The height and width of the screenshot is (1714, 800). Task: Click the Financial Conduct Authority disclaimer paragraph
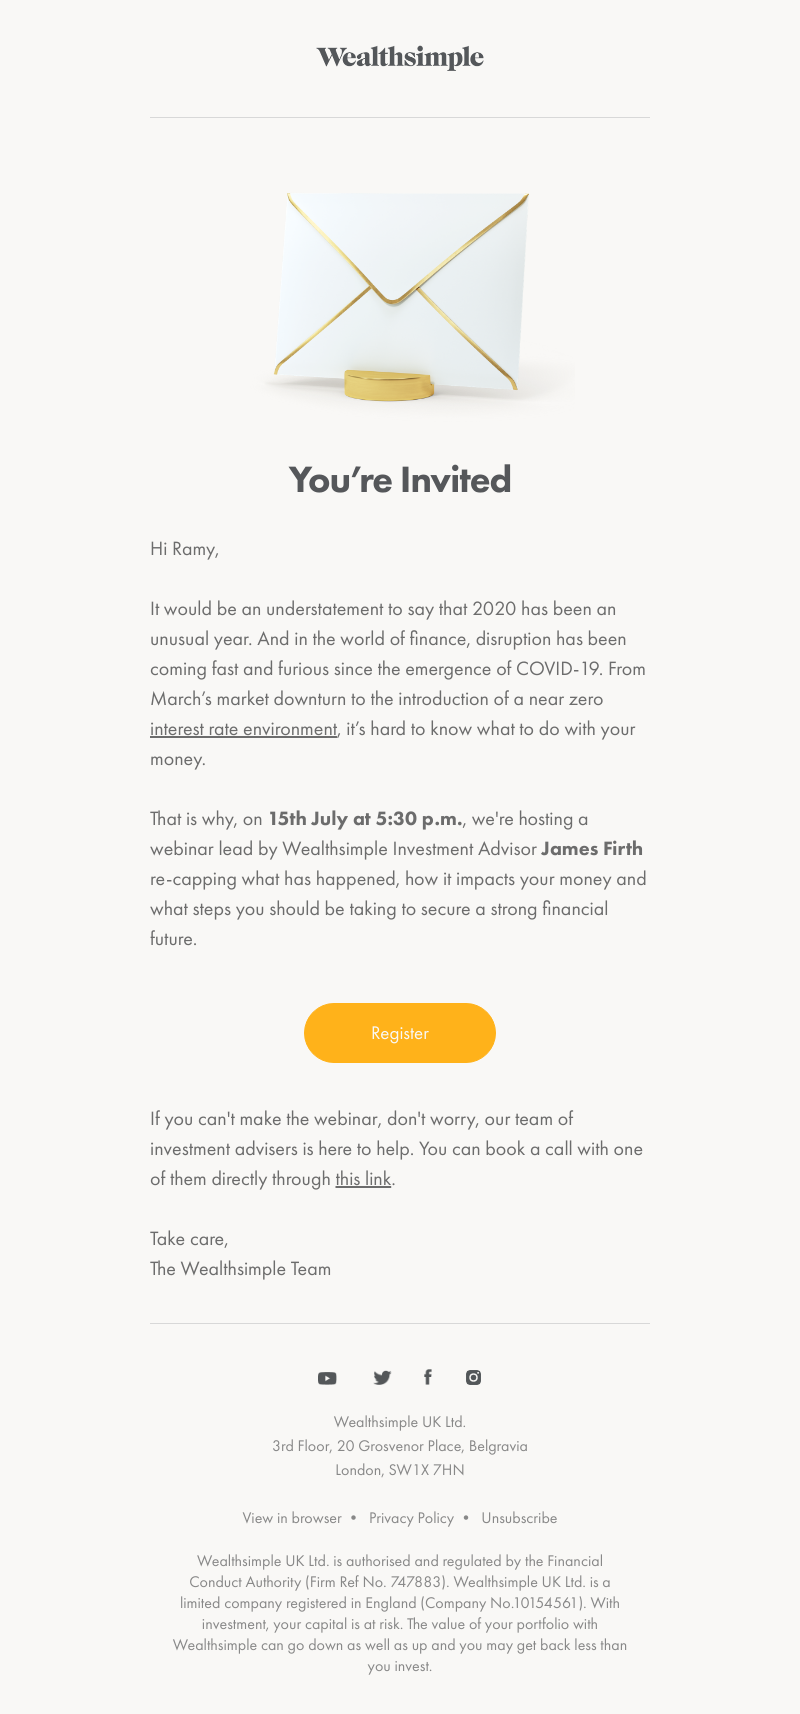pyautogui.click(x=400, y=1613)
